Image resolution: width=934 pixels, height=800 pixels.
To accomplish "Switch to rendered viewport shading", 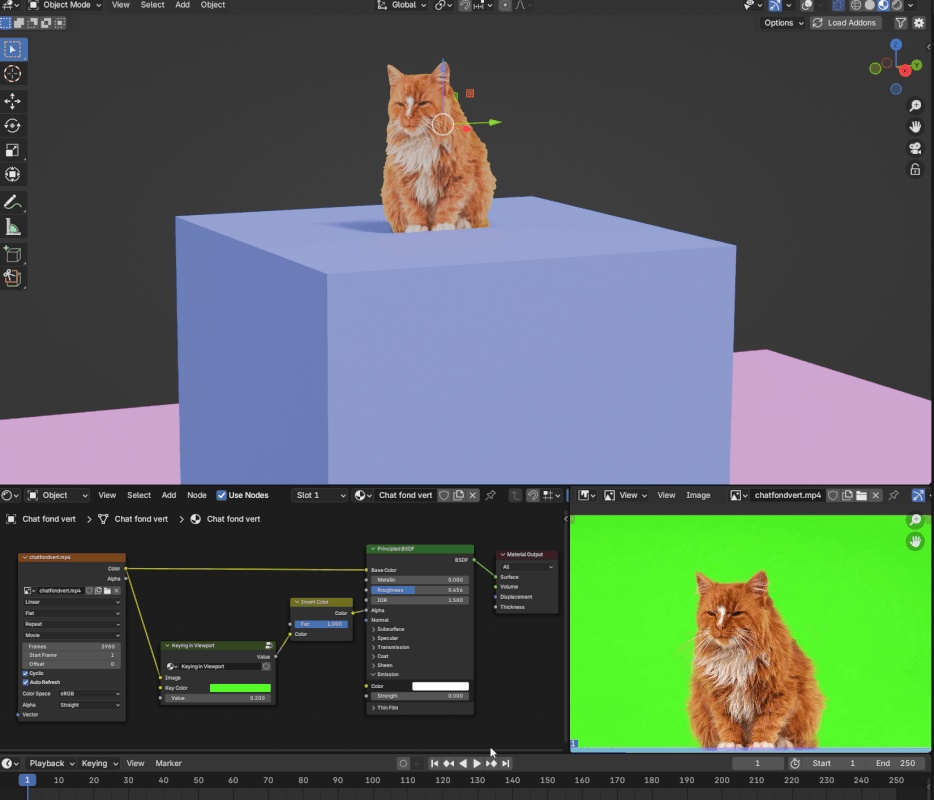I will coord(897,5).
